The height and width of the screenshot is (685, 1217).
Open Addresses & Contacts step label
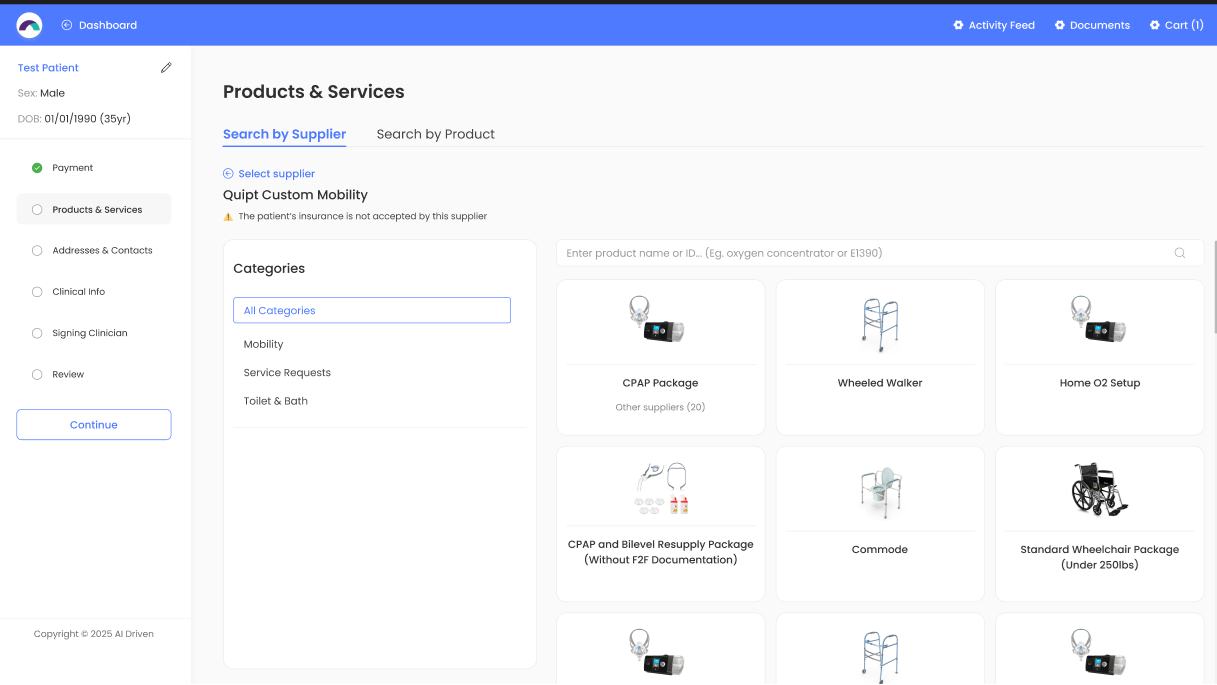point(102,251)
